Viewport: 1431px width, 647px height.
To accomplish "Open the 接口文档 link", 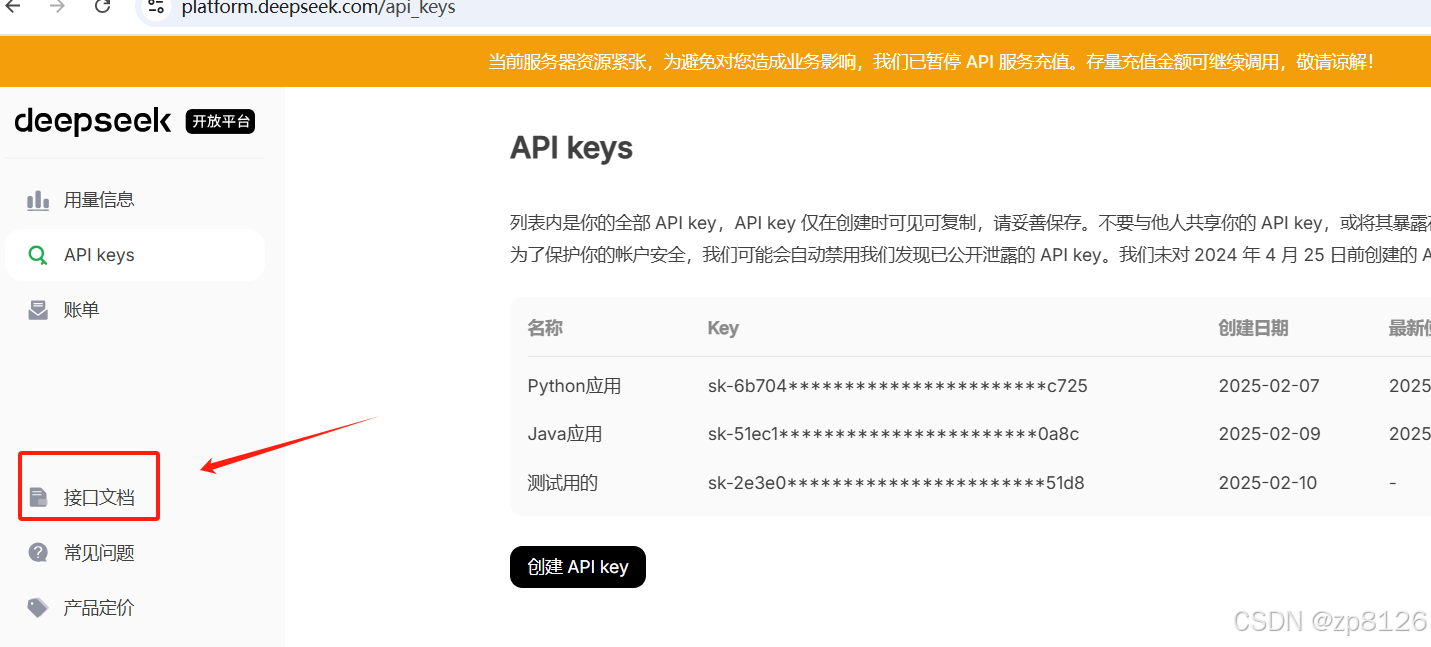I will pos(99,497).
